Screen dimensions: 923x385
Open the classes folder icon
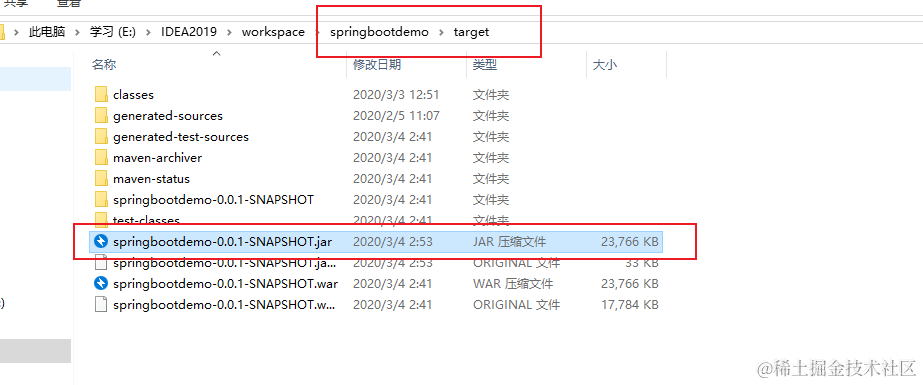101,94
